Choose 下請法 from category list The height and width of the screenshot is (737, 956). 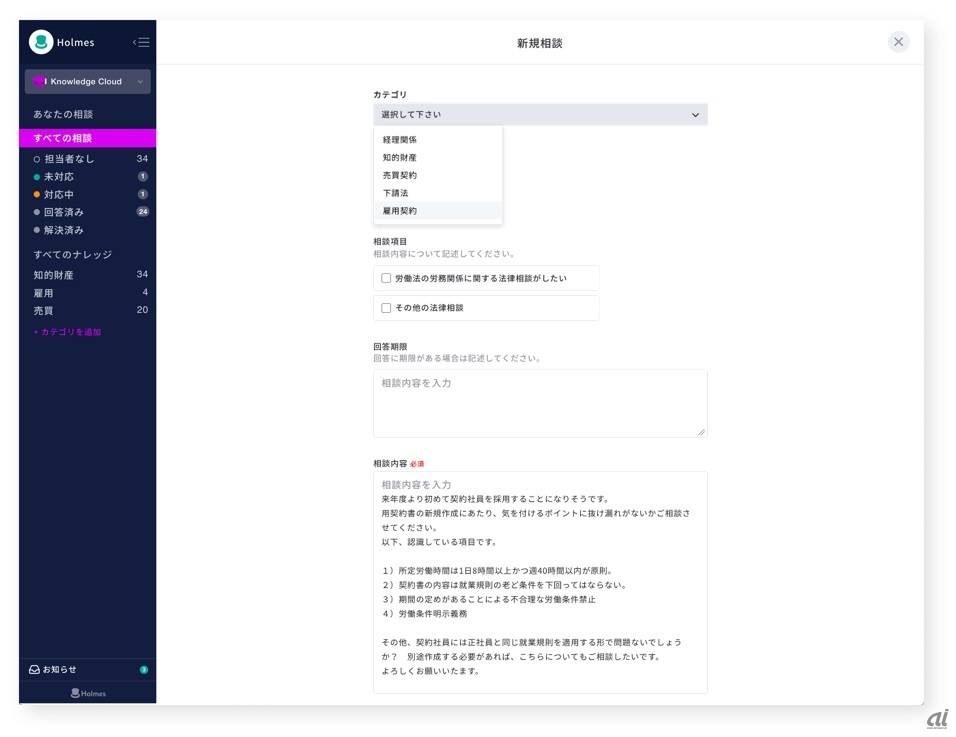coord(438,193)
